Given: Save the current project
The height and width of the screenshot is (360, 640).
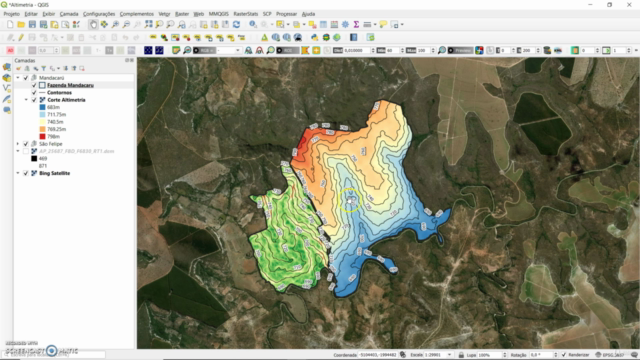Looking at the screenshot, I should pyautogui.click(x=32, y=25).
